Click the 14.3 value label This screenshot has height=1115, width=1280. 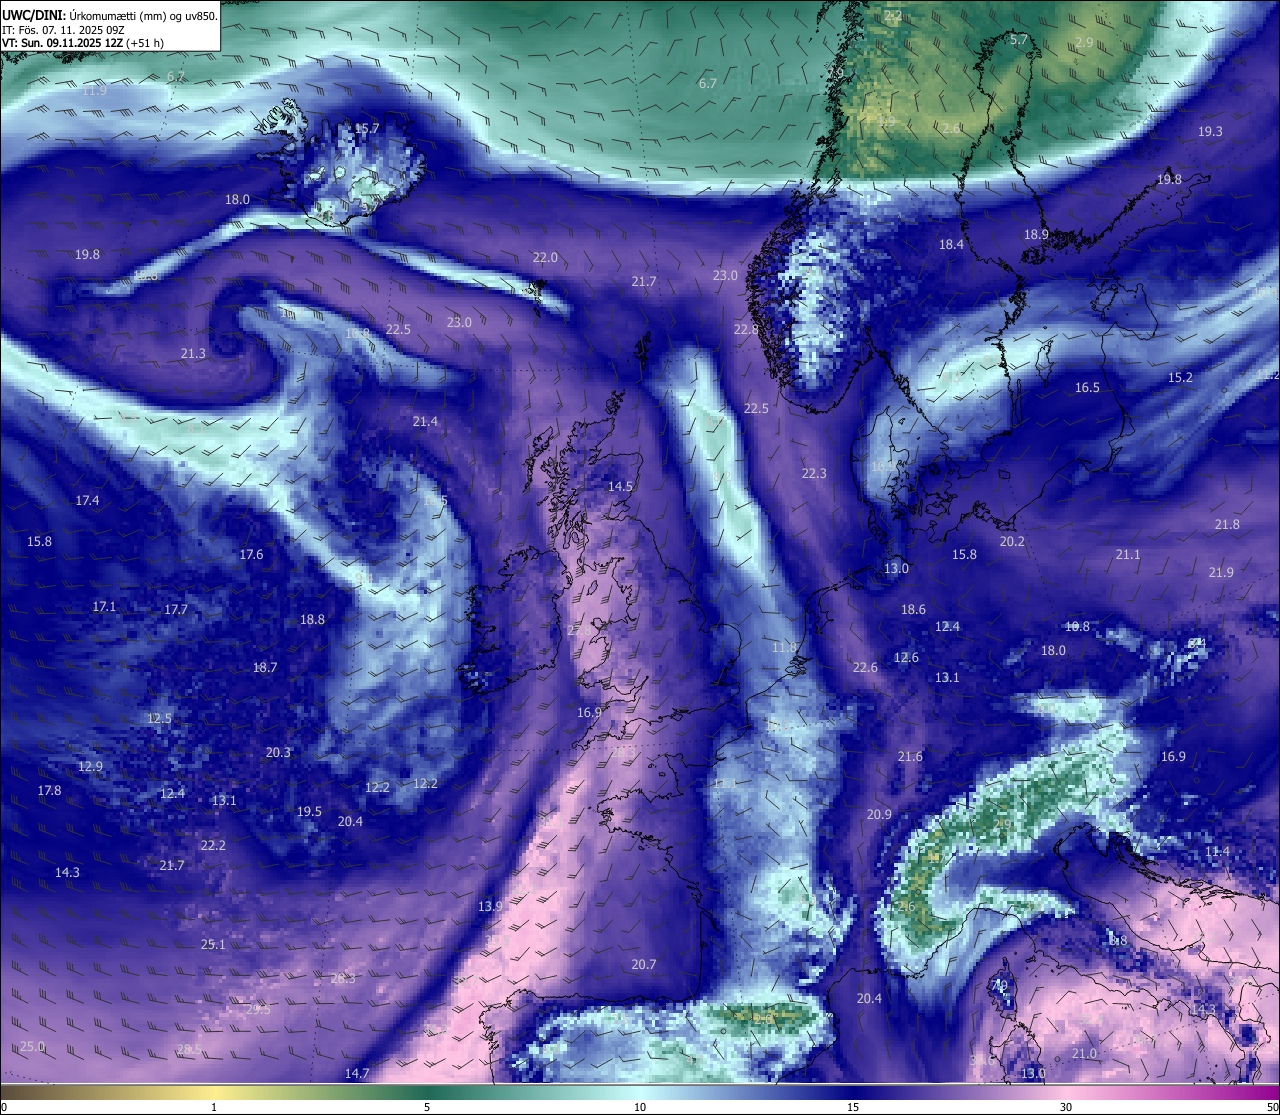tap(67, 872)
